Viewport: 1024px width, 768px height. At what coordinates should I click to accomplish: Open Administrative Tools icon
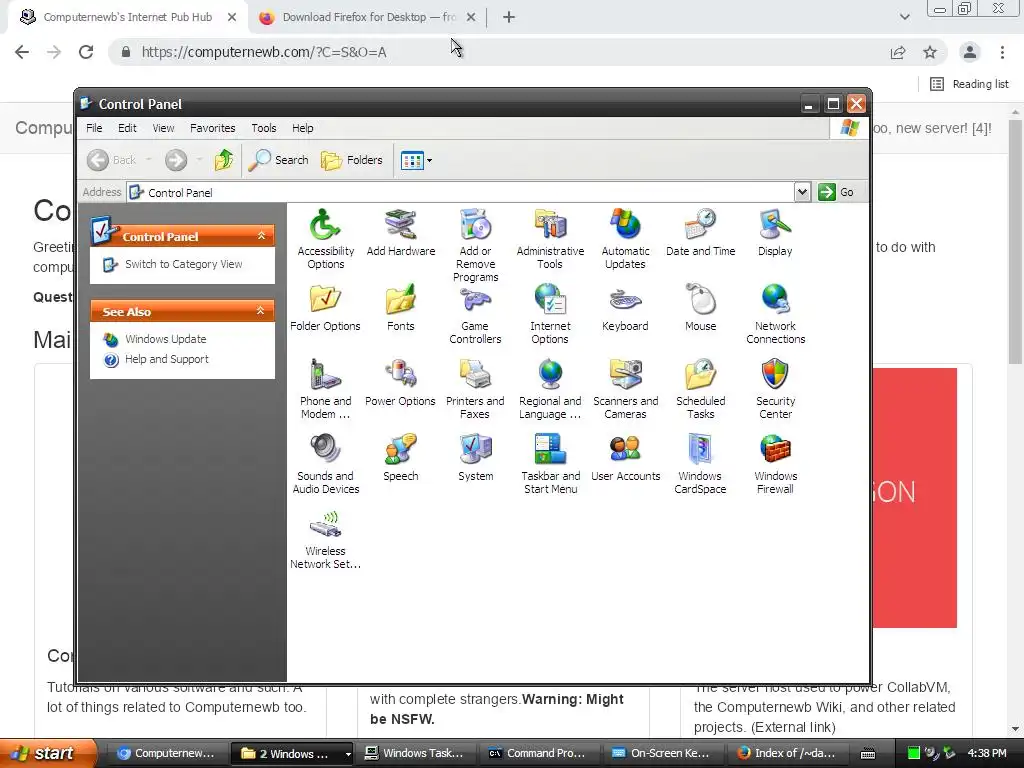(550, 239)
